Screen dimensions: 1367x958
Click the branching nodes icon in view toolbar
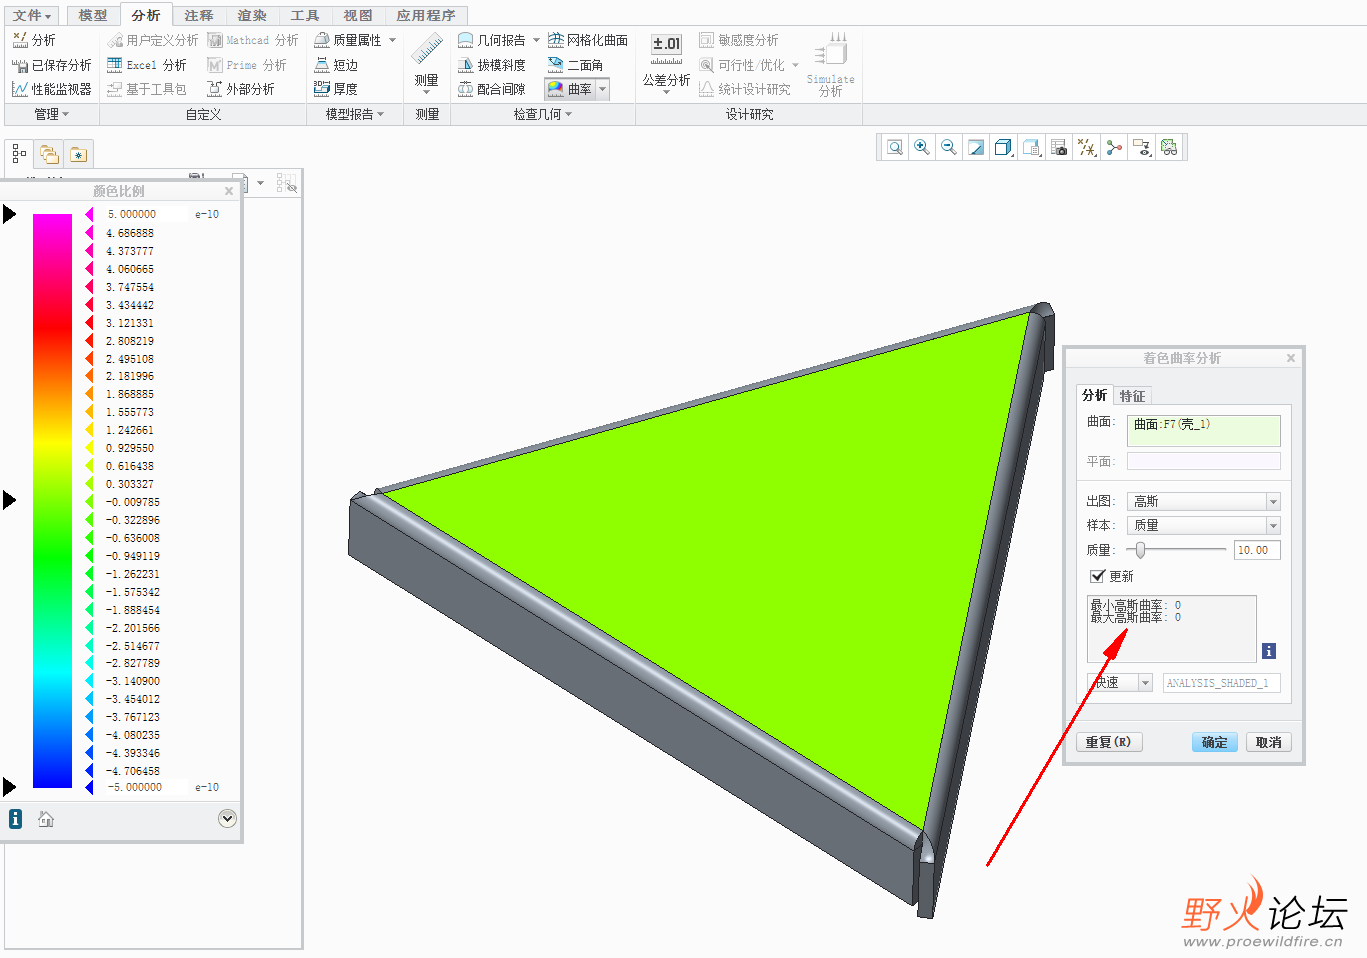click(1114, 148)
